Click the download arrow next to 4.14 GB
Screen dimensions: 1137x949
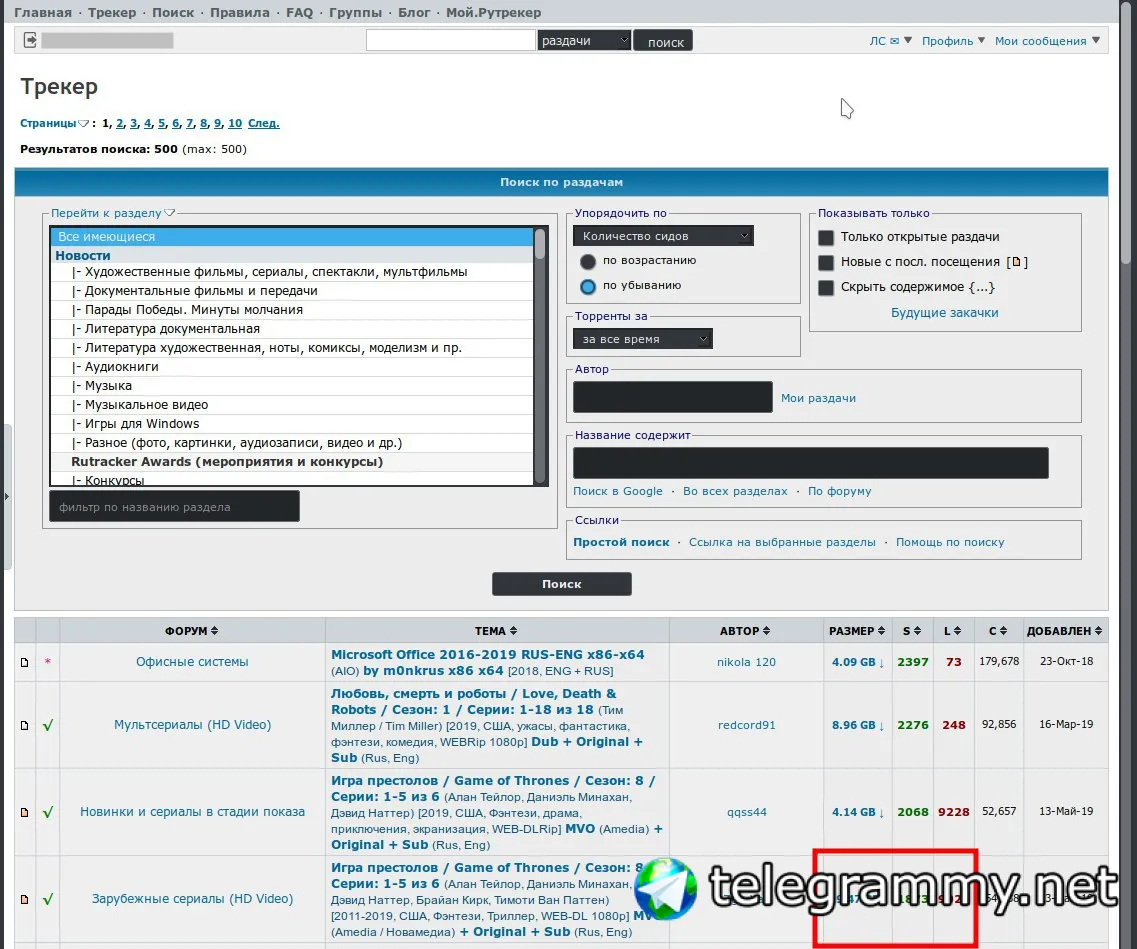coord(882,813)
